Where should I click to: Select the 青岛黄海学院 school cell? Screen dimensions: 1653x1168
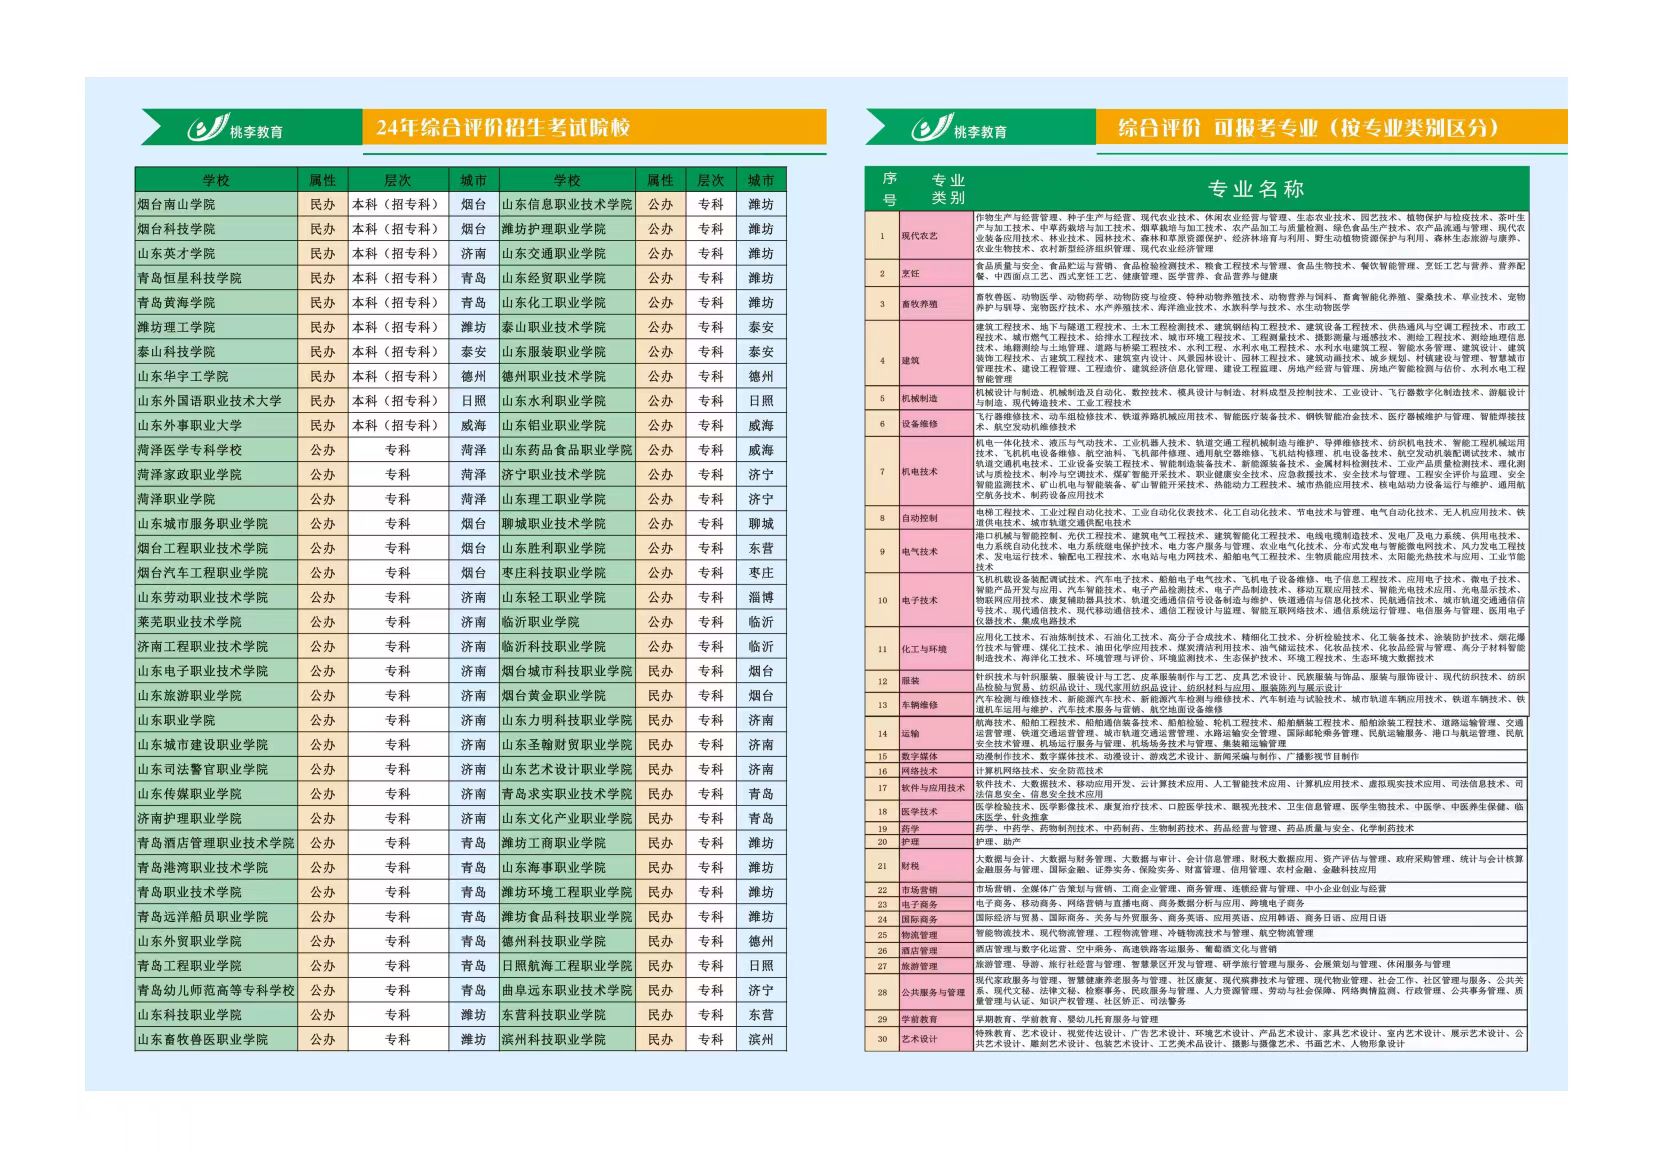click(216, 302)
